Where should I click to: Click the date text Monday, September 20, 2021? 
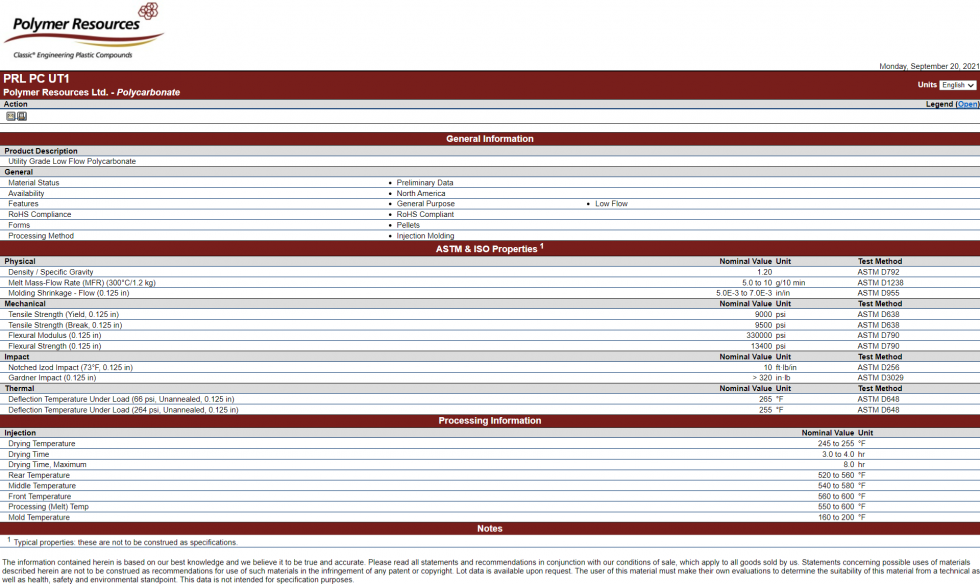(x=928, y=66)
